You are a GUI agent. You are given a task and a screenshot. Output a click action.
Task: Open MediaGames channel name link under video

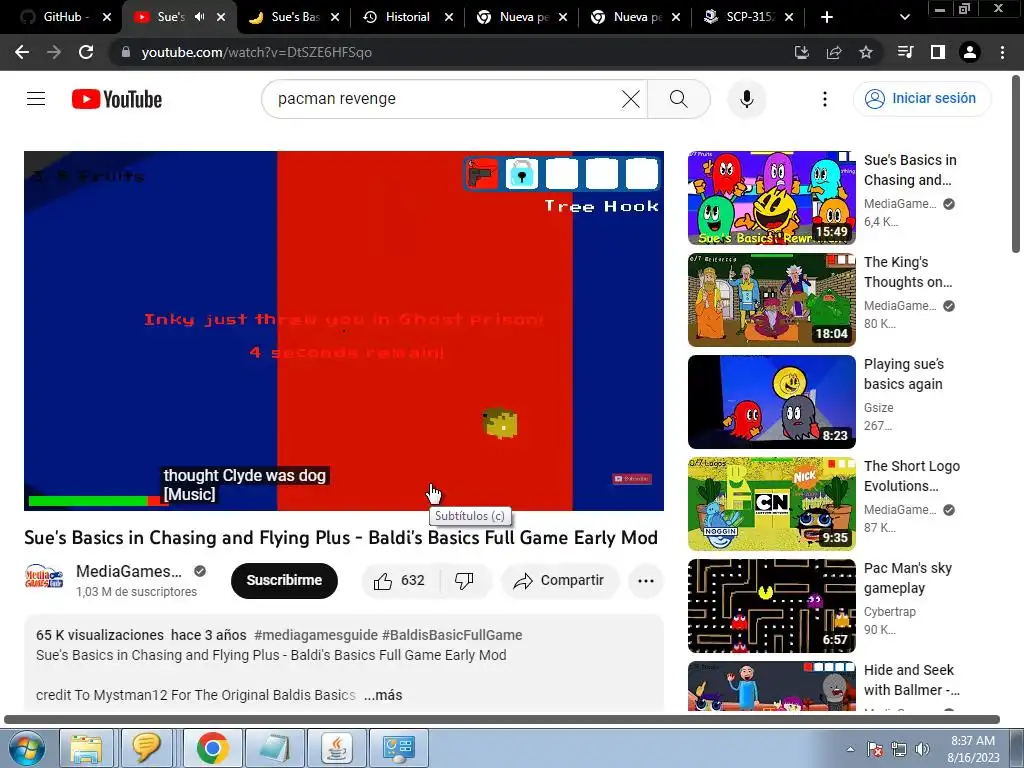click(x=129, y=571)
